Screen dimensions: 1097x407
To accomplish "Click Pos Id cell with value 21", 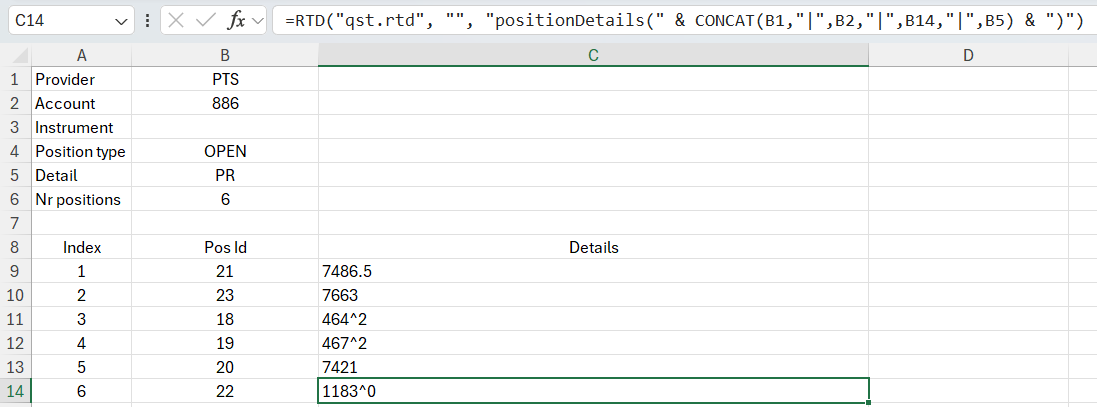I will [225, 271].
